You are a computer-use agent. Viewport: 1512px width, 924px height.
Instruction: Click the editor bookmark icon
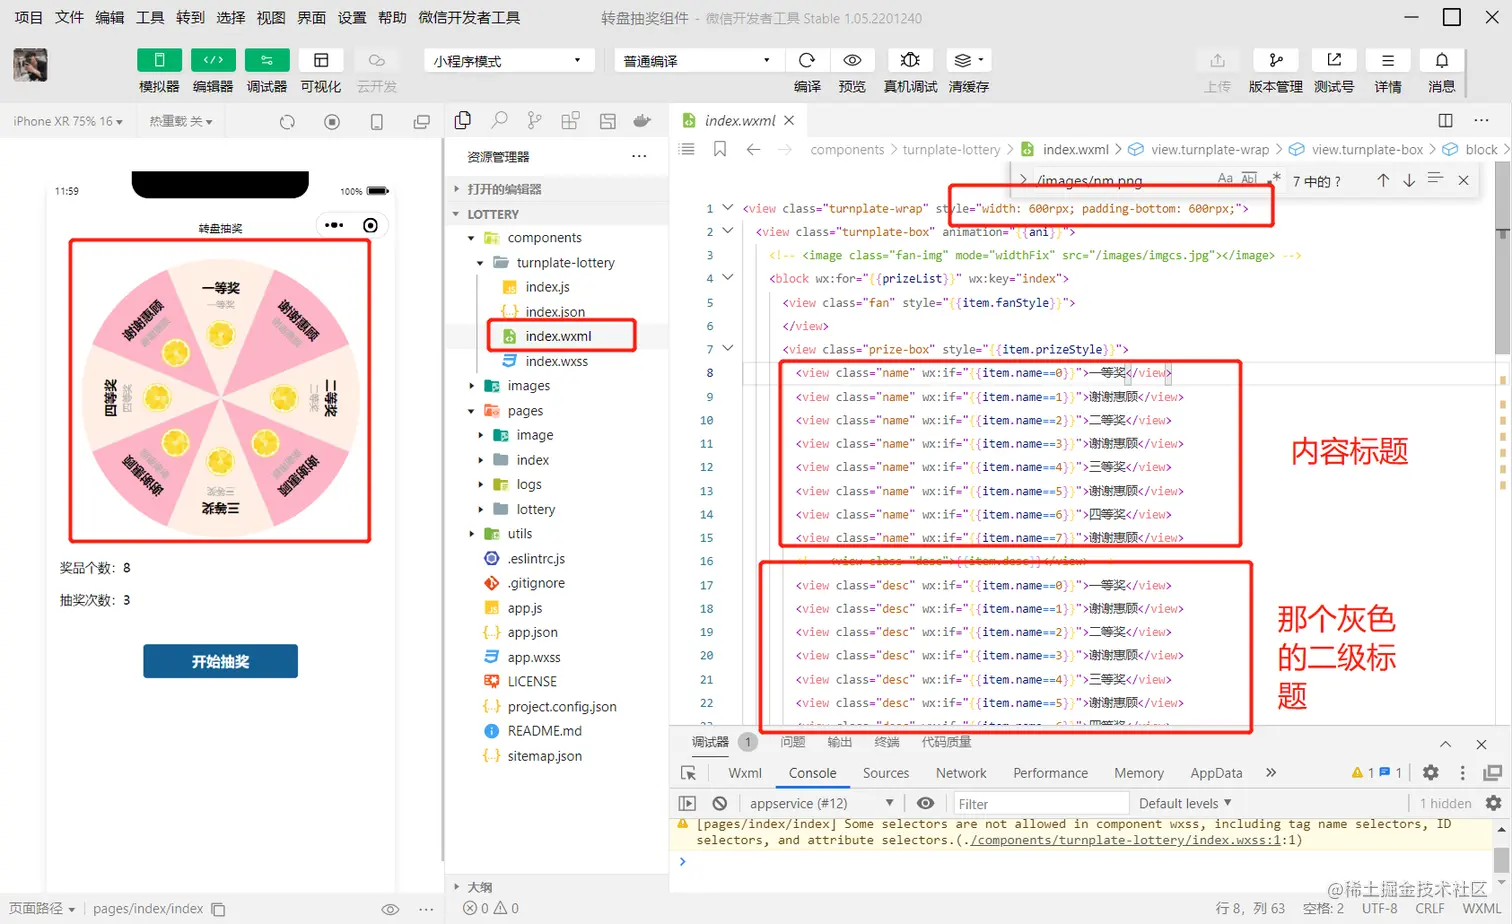720,149
